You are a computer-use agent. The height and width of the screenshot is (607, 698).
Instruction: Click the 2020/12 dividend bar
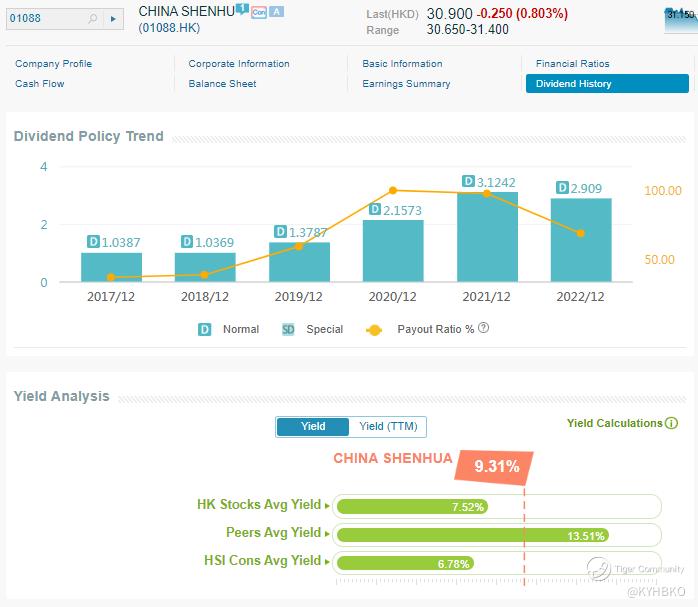click(393, 251)
